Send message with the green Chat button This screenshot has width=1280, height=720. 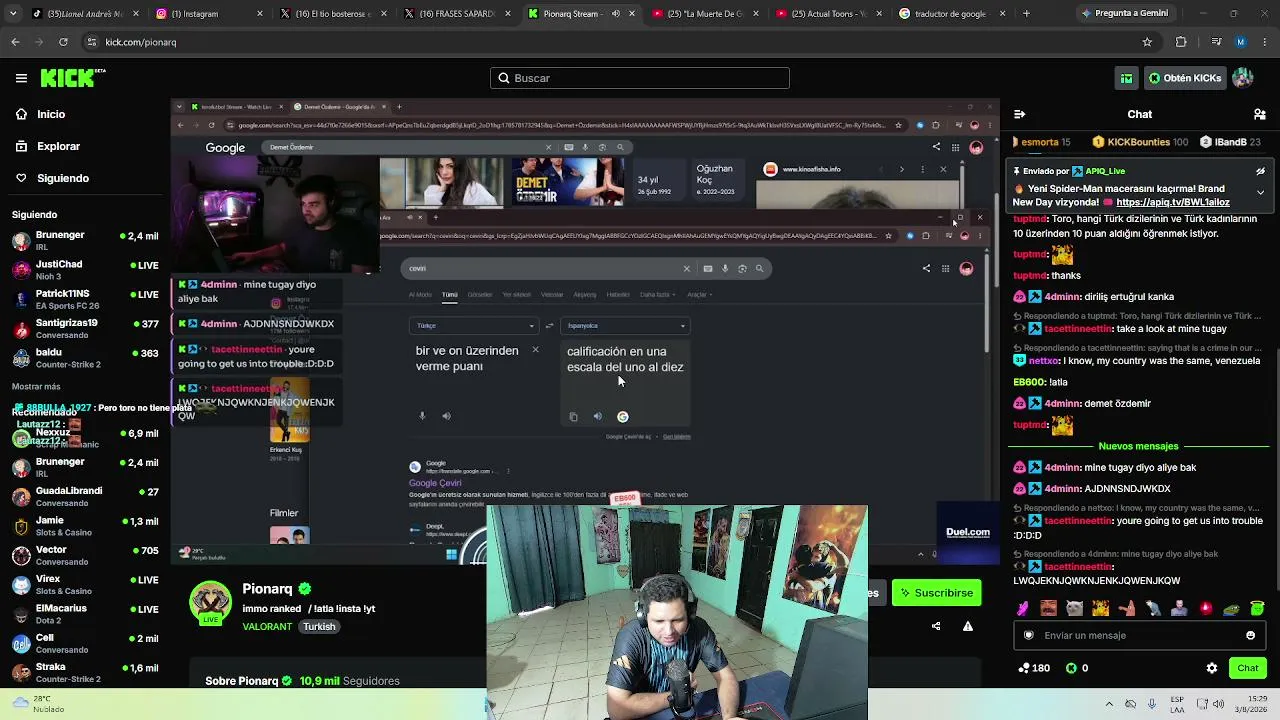click(1247, 668)
